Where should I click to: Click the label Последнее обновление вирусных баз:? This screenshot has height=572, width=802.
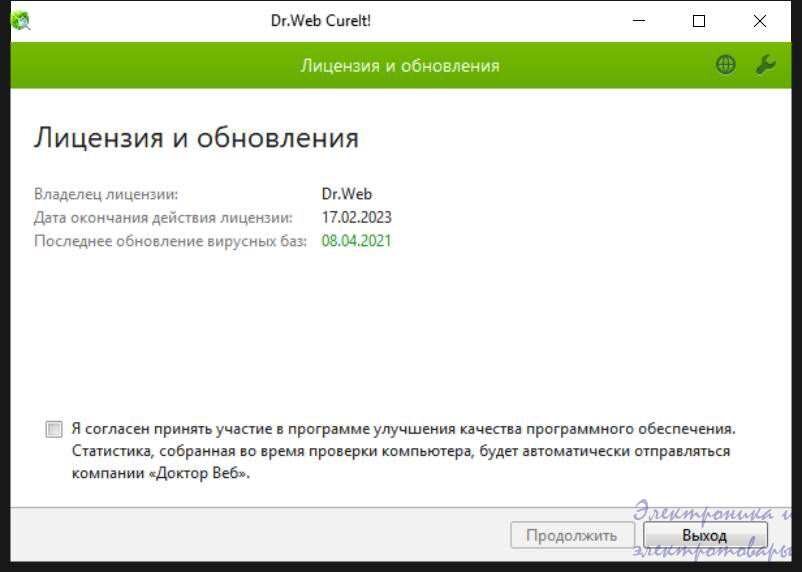(170, 241)
